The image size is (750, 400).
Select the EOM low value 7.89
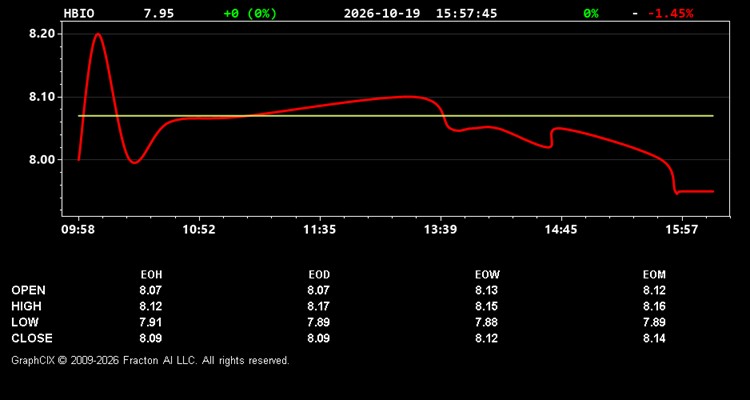coord(654,322)
